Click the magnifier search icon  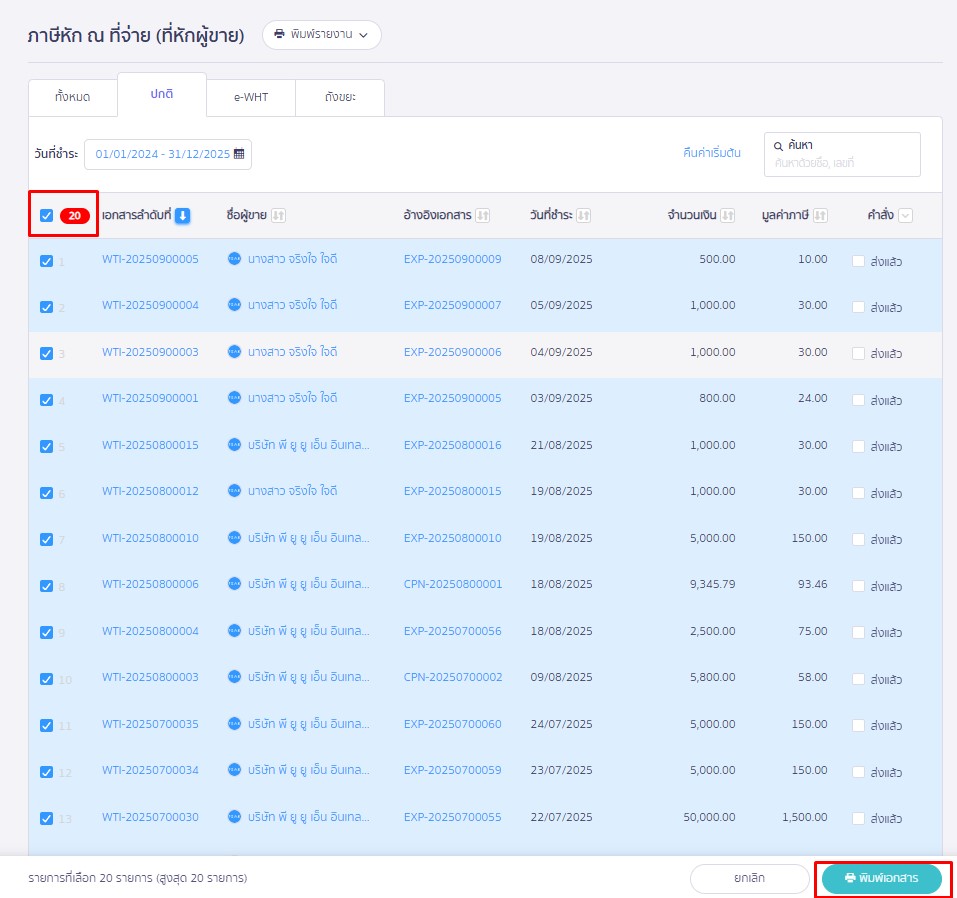click(x=778, y=146)
